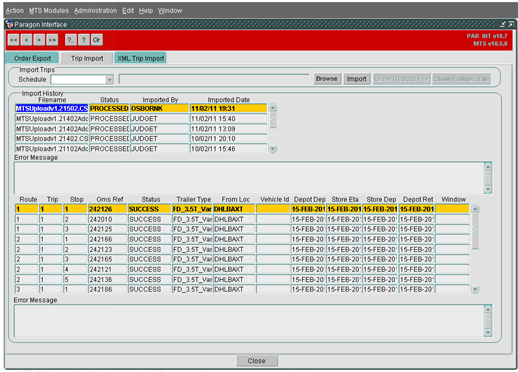Click the '?..' enter query button

click(70, 40)
